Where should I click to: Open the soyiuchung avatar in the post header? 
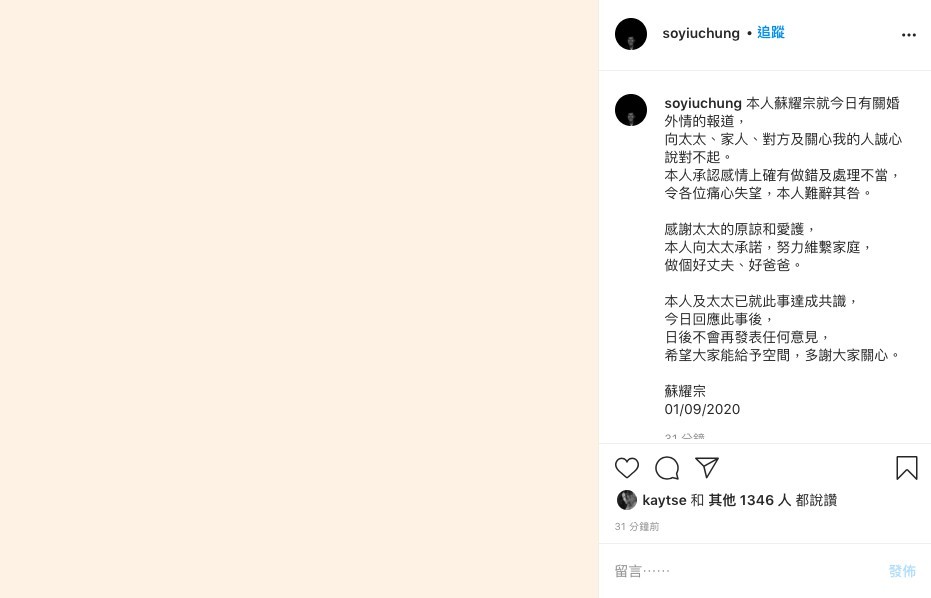[x=631, y=34]
